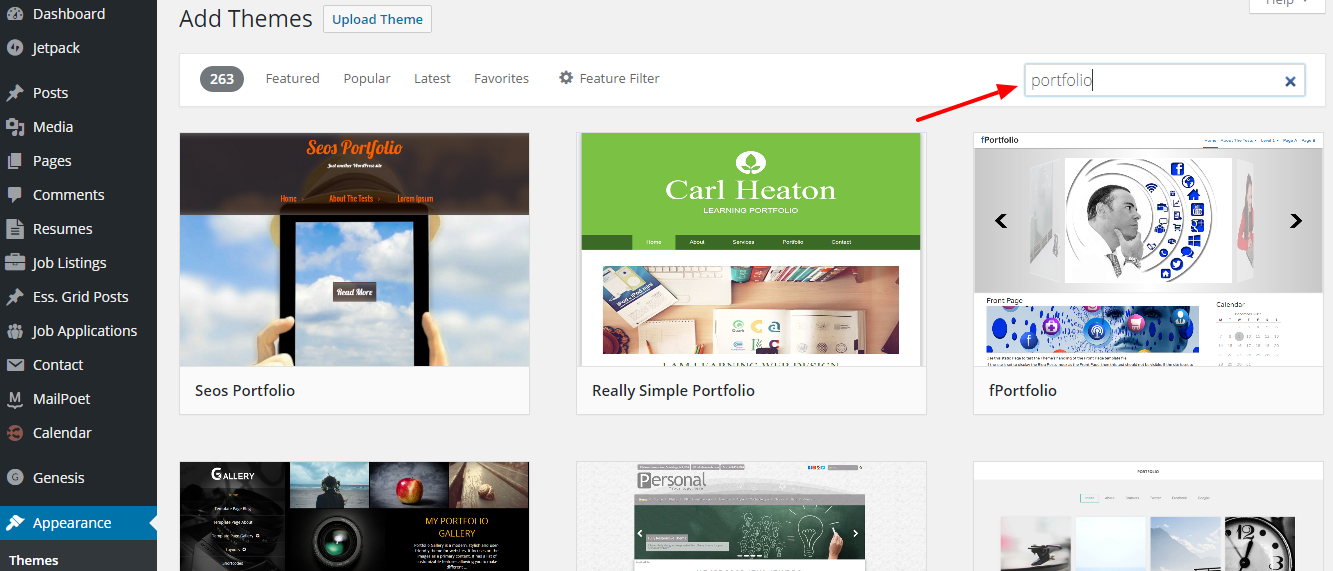1333x571 pixels.
Task: Click the Read More button in Seos preview
Action: pyautogui.click(x=355, y=292)
